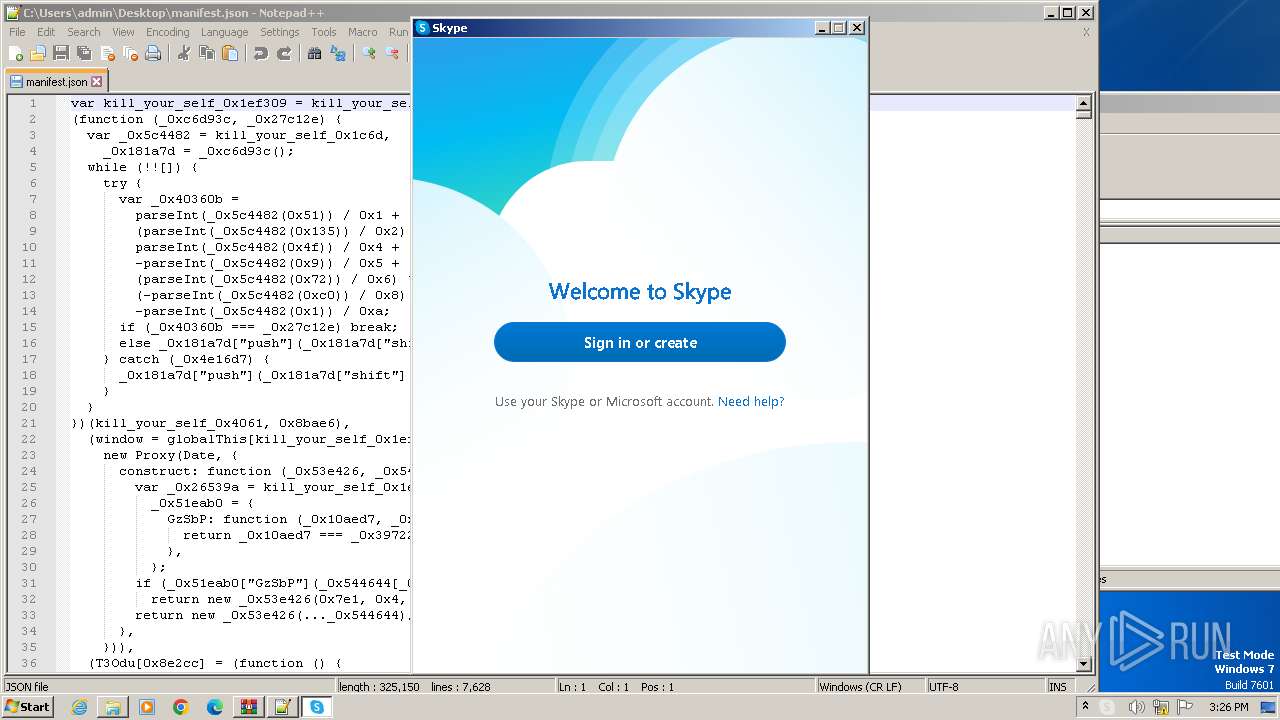This screenshot has height=720, width=1280.
Task: Click the network status tray icon
Action: click(x=1160, y=707)
